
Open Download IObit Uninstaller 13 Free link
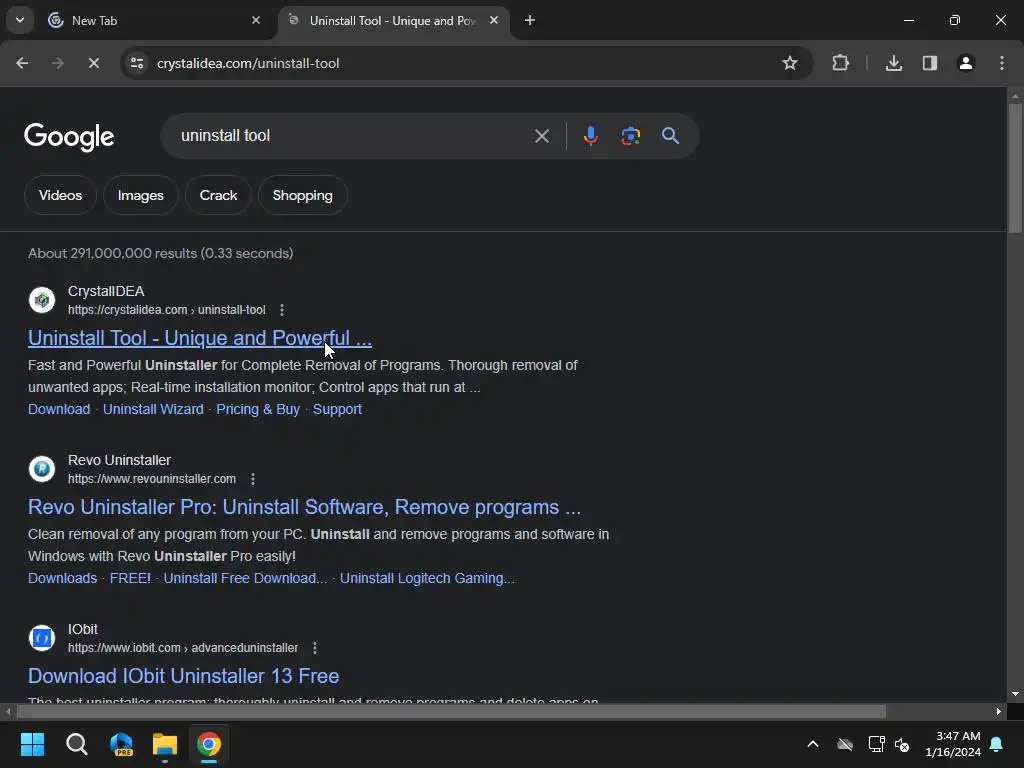[x=184, y=676]
